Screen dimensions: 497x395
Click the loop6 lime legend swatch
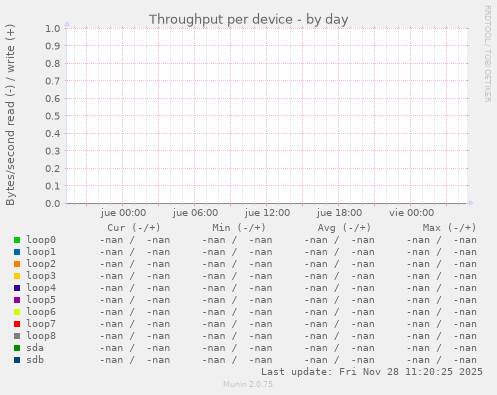click(17, 312)
